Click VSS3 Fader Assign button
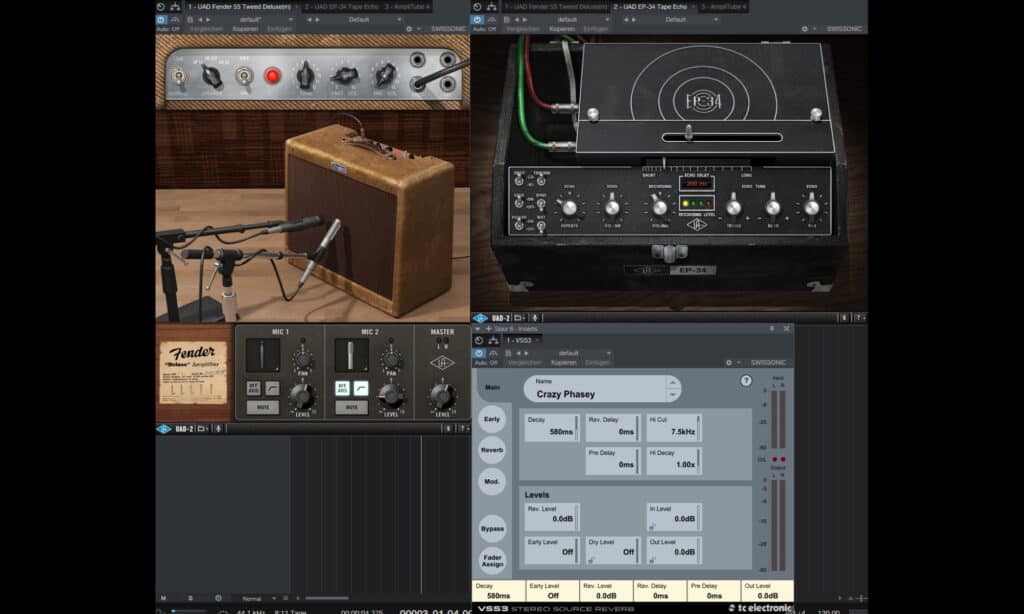 [x=492, y=560]
